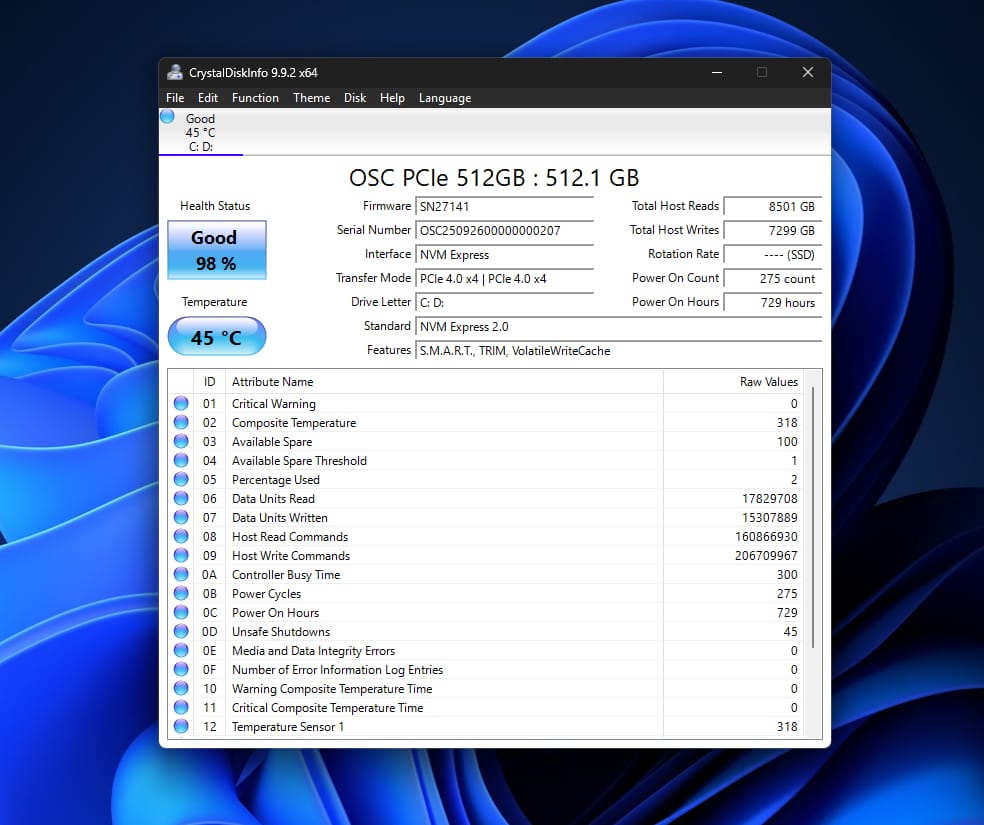Image resolution: width=984 pixels, height=825 pixels.
Task: Click status orb for Warning Composite Temperature Time
Action: (x=181, y=688)
